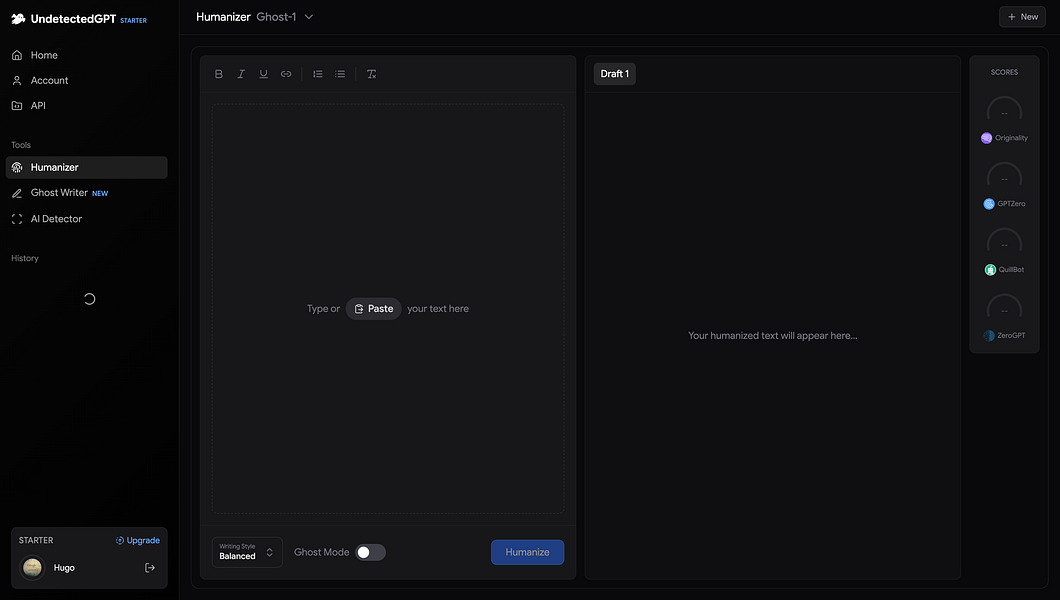Click the API folder icon

tap(17, 105)
